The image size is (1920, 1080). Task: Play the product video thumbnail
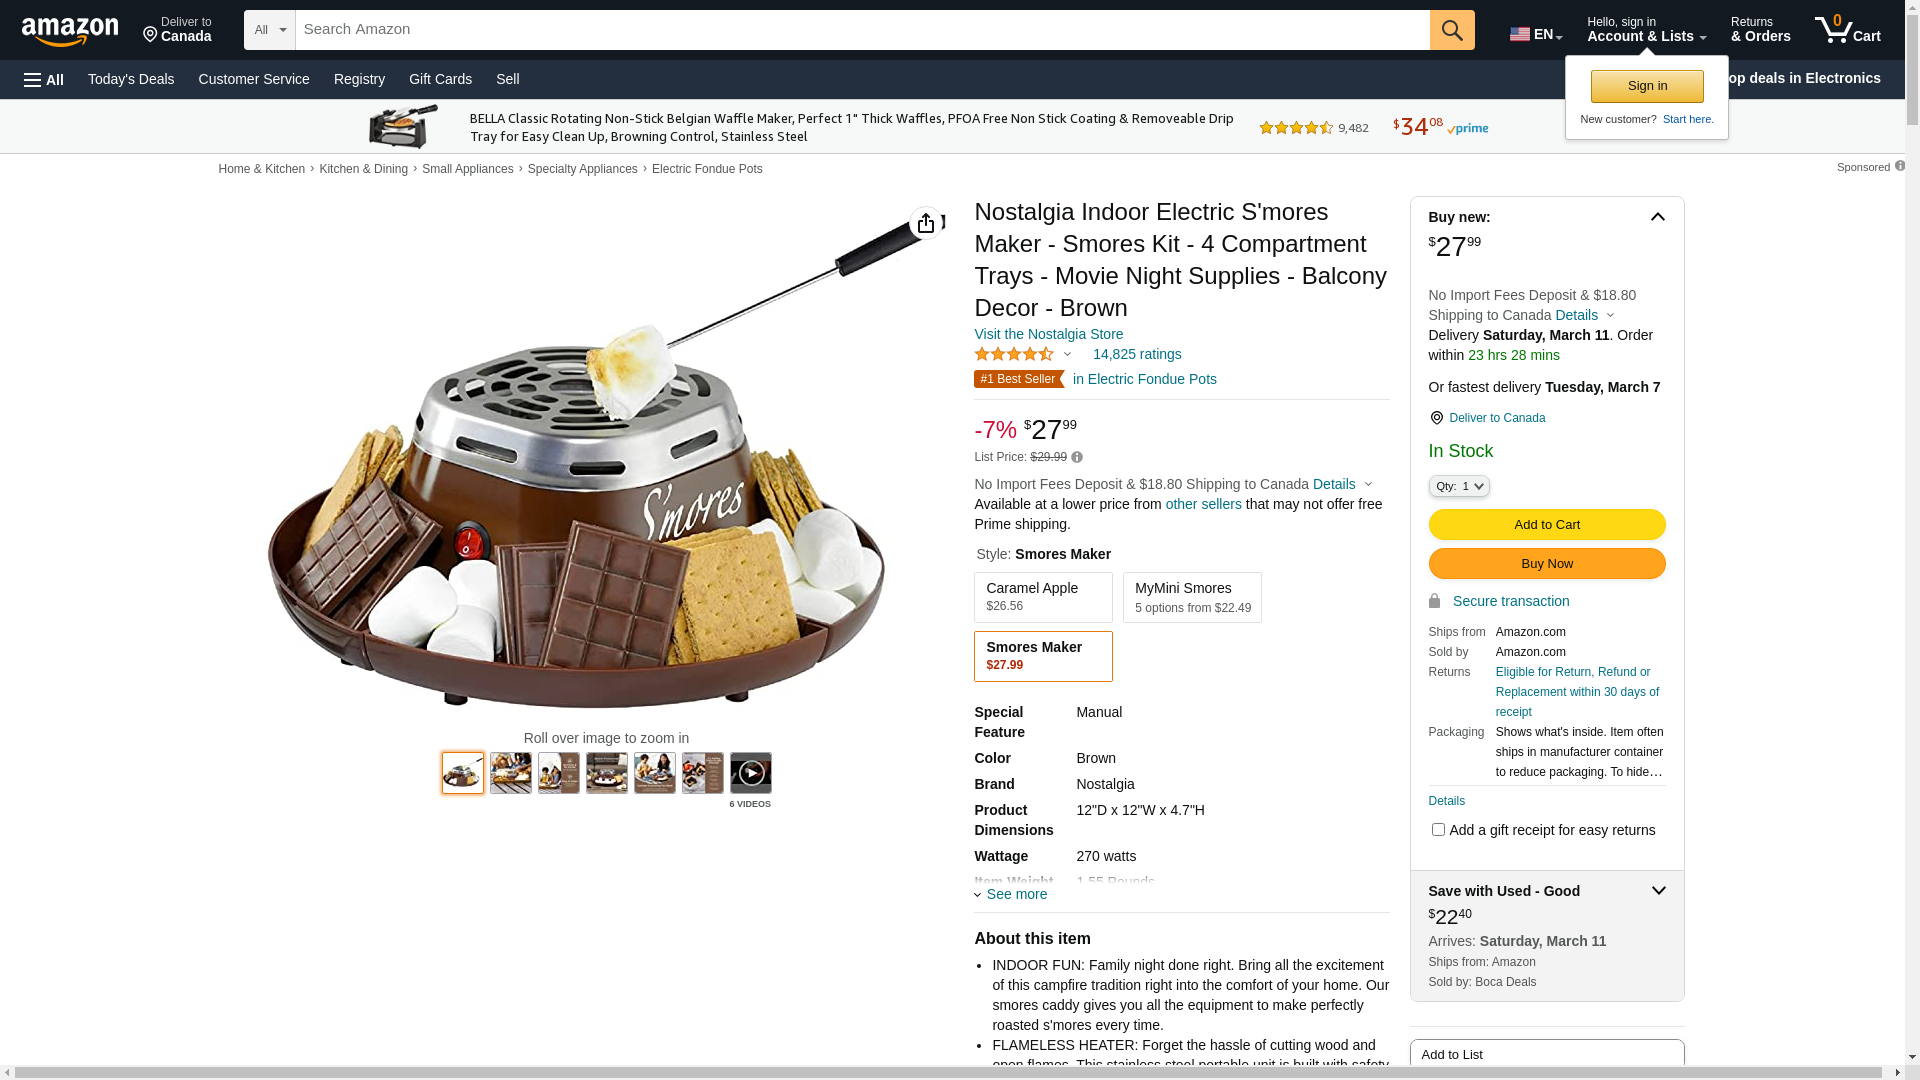tap(751, 773)
